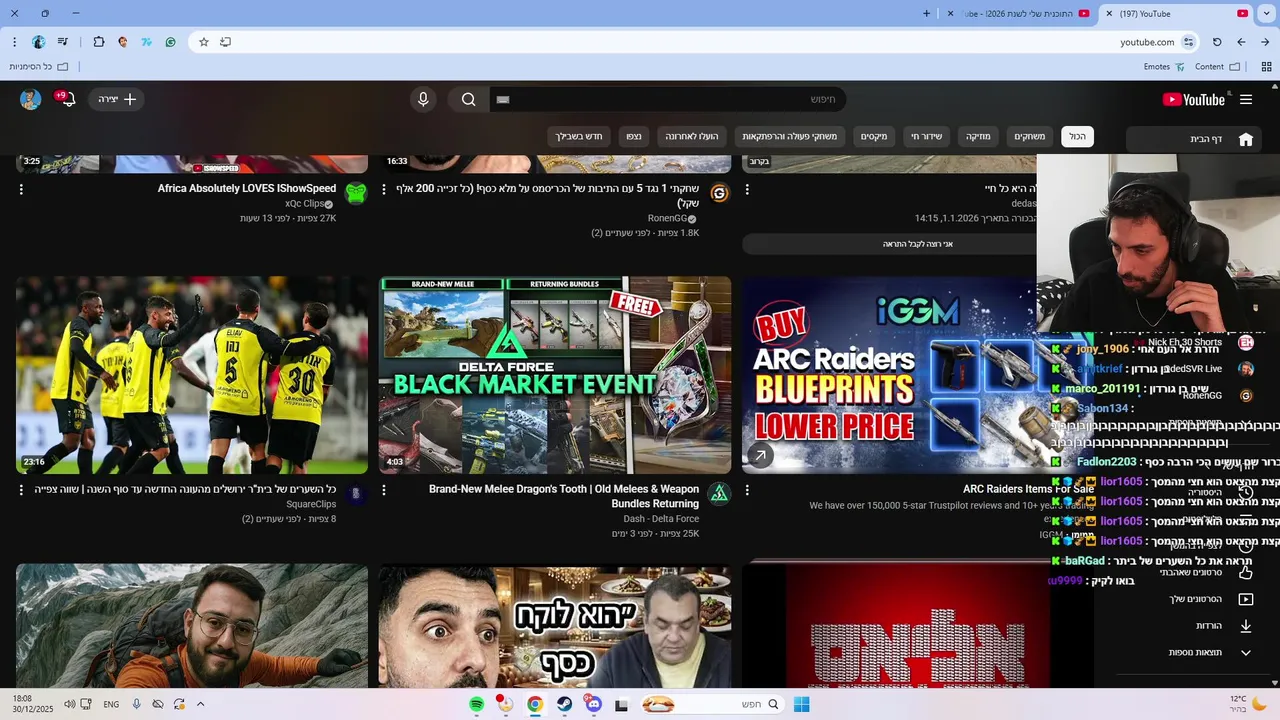Open the SquareClips channel avatar
This screenshot has height=720, width=1280.
click(x=356, y=494)
